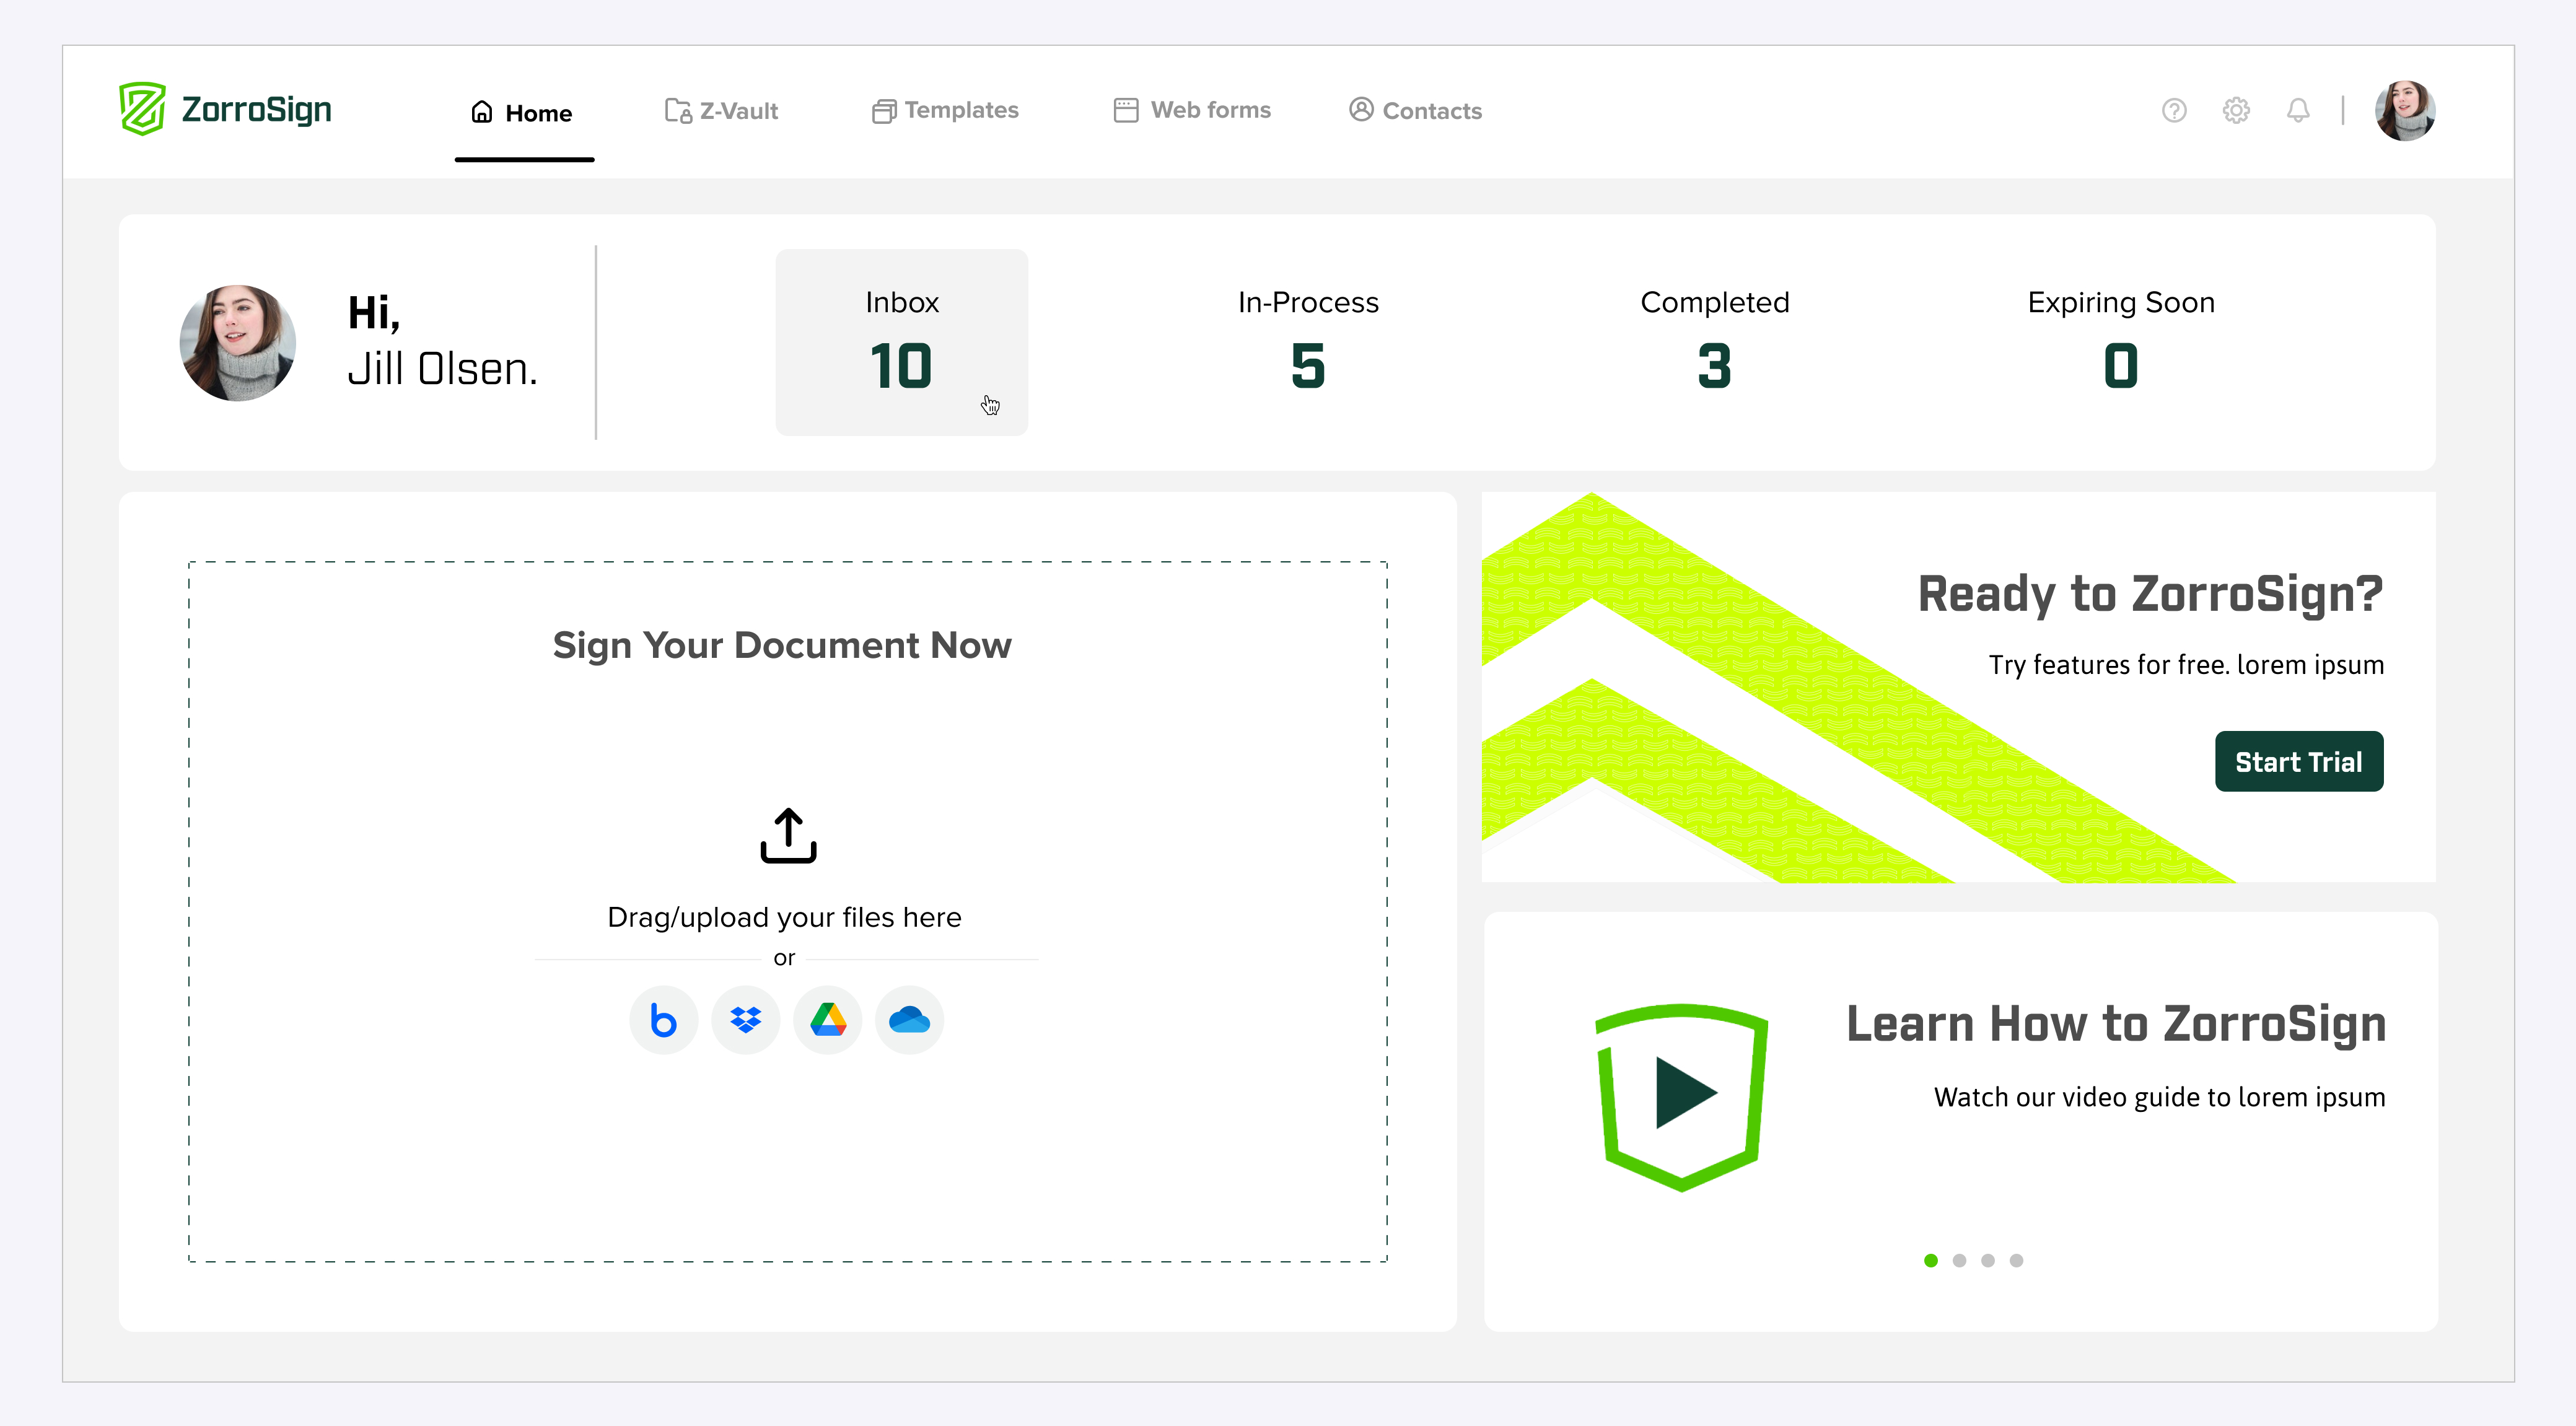This screenshot has height=1426, width=2576.
Task: Go to the second carousel slide dot
Action: [1959, 1260]
